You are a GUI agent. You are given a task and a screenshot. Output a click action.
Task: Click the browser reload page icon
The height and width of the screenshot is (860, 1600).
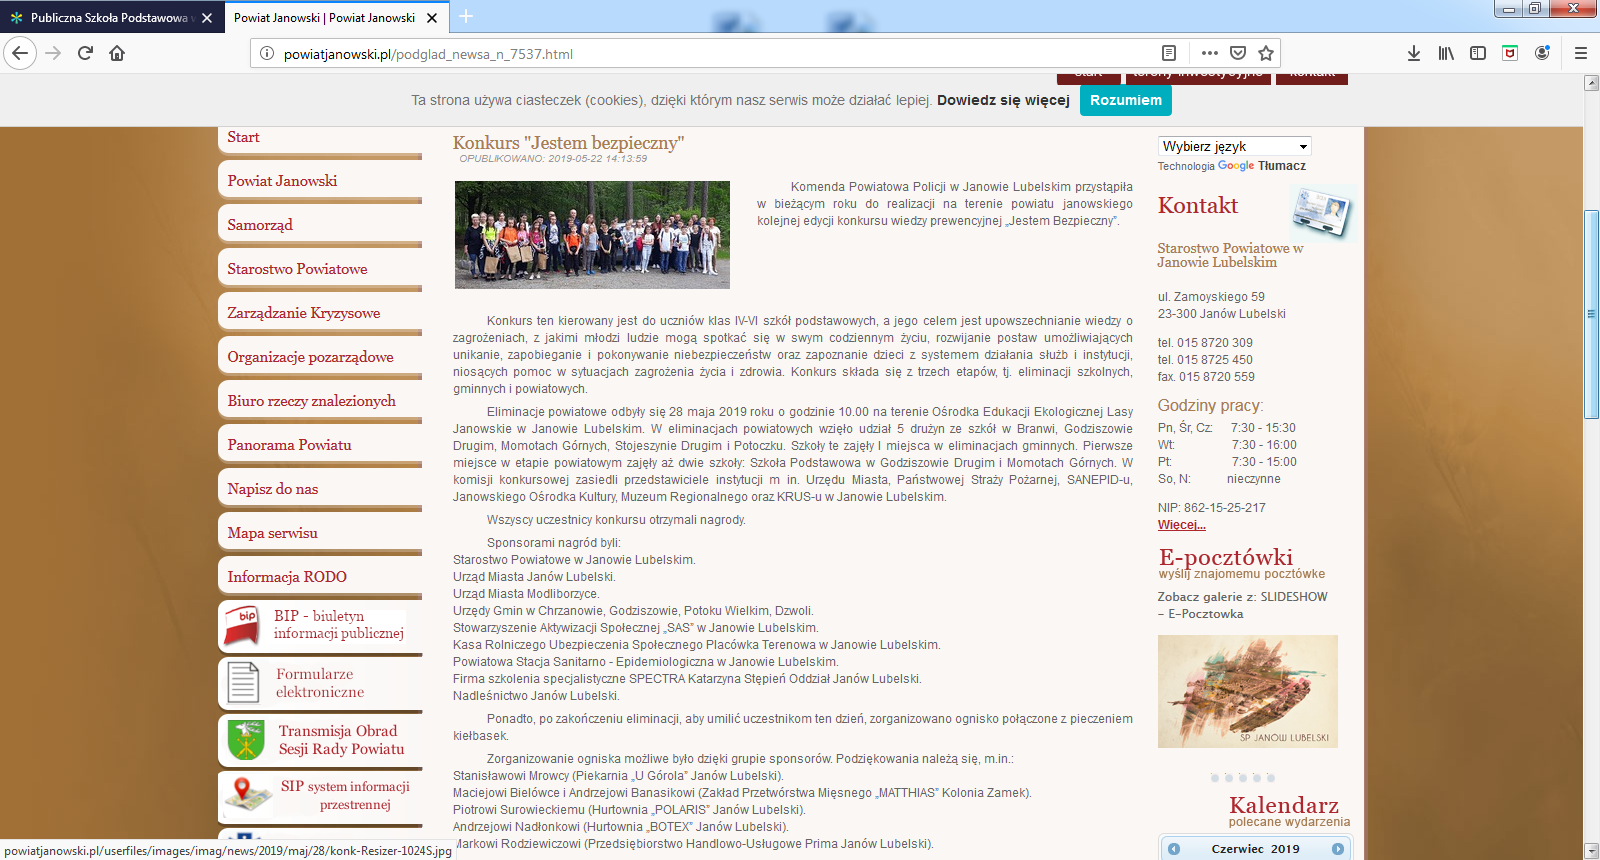tap(85, 53)
